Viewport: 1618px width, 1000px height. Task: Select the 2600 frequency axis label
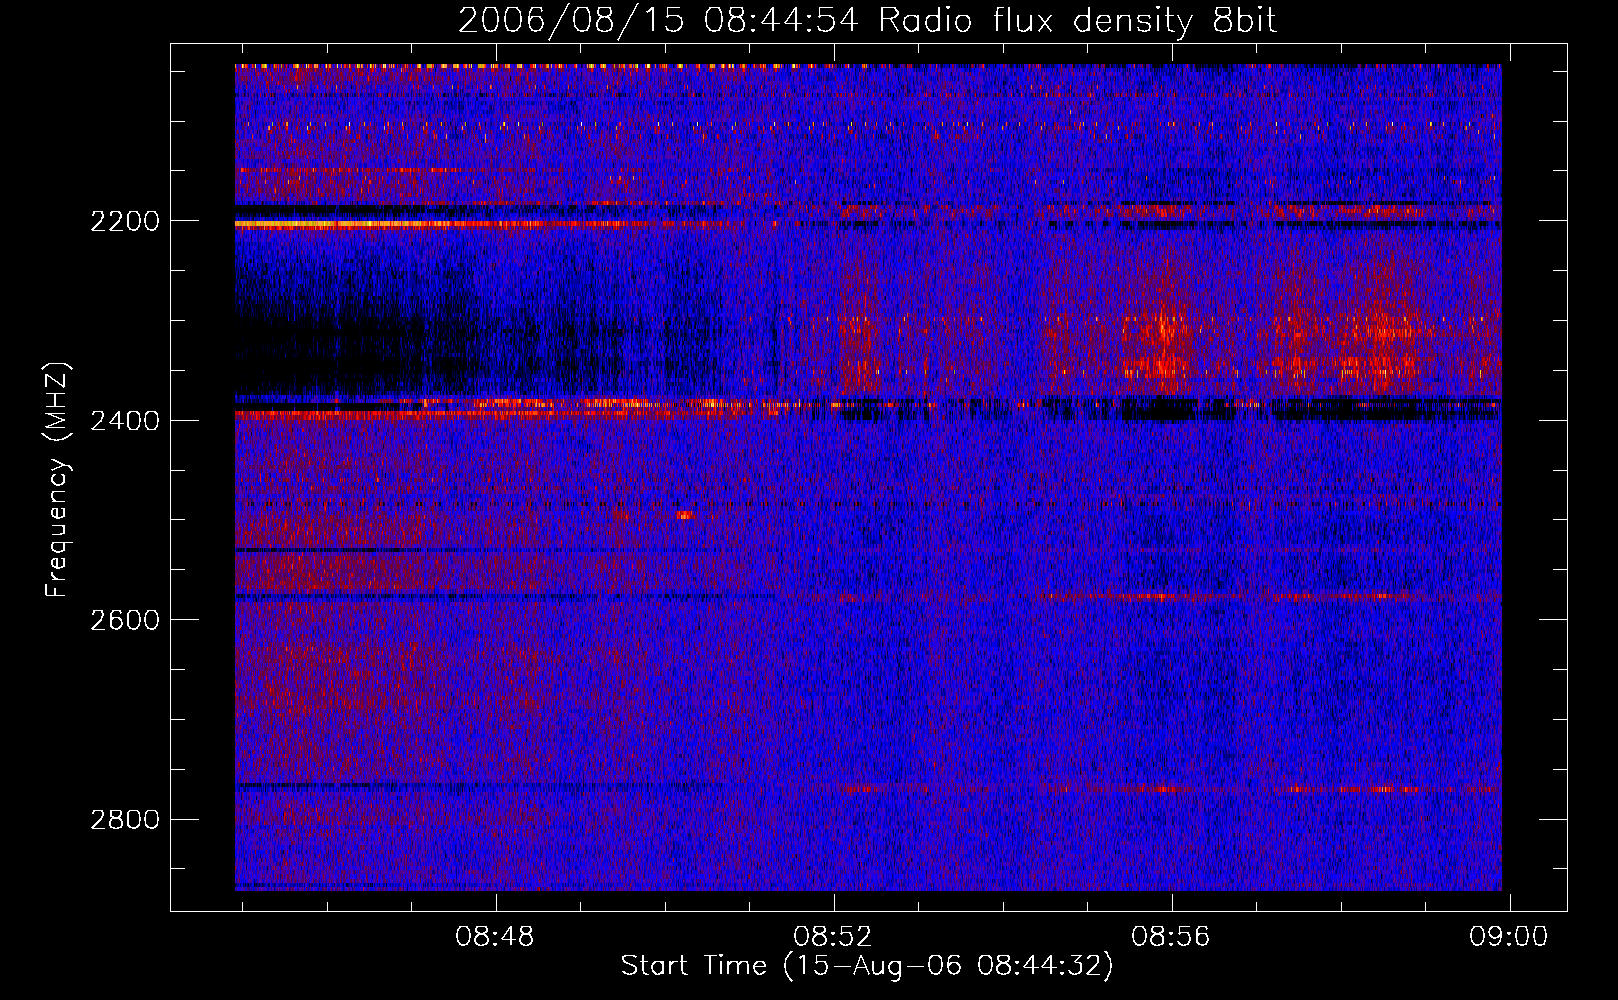point(125,620)
